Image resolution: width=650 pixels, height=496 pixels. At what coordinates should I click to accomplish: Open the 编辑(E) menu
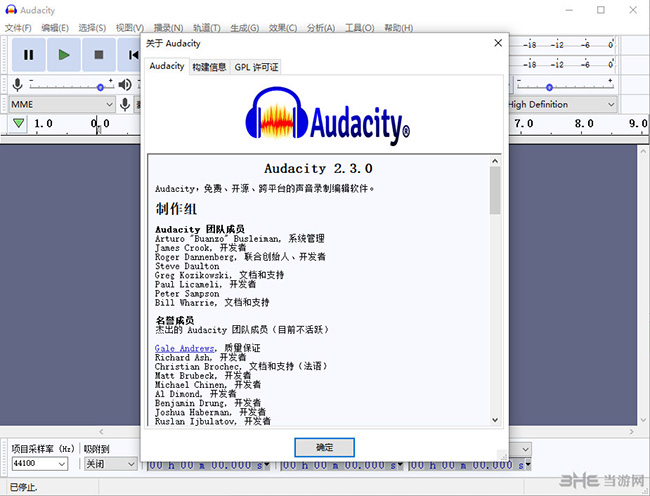55,28
